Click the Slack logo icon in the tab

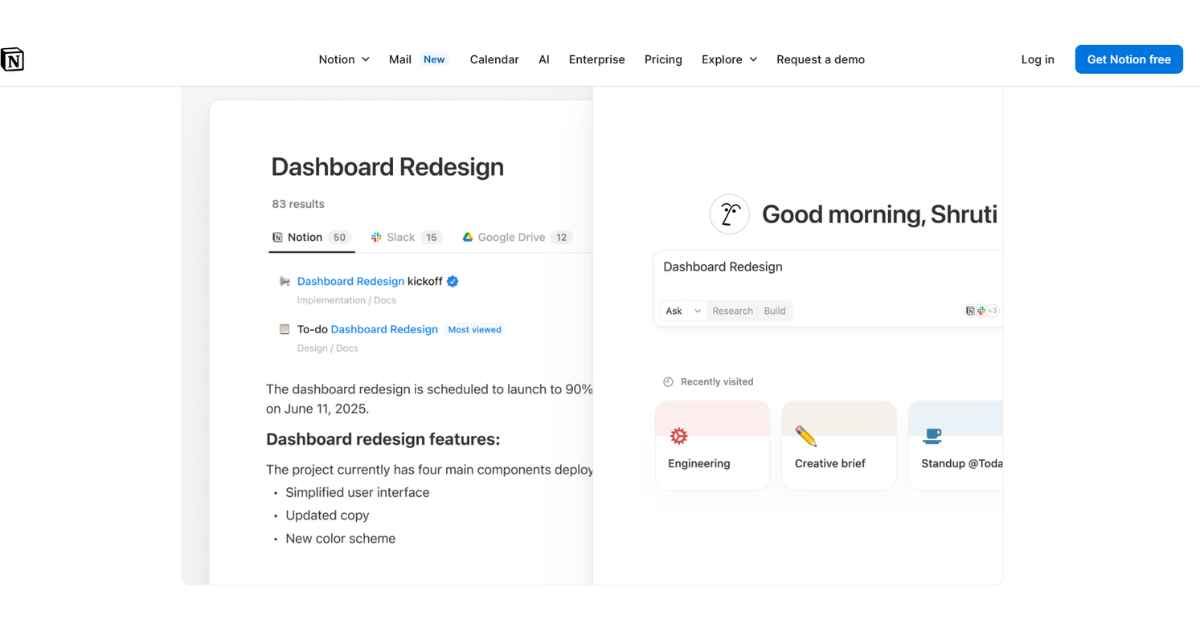click(376, 237)
